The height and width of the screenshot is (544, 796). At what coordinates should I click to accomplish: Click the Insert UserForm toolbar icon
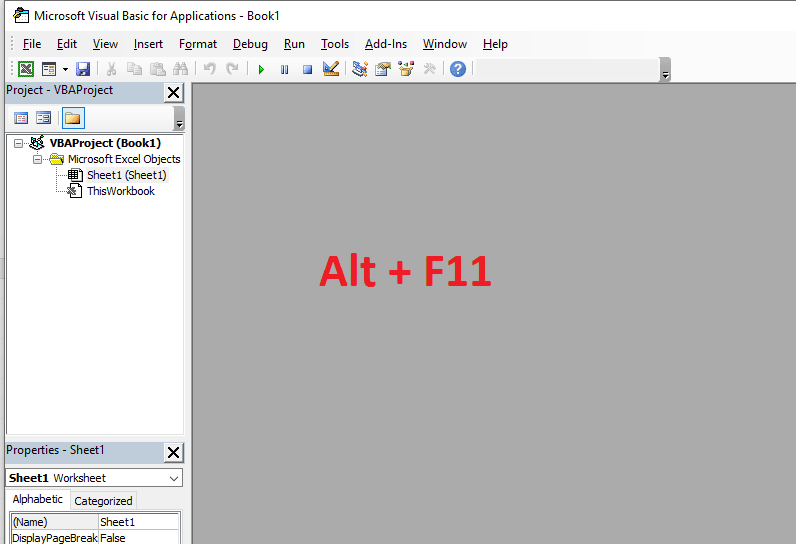click(49, 69)
